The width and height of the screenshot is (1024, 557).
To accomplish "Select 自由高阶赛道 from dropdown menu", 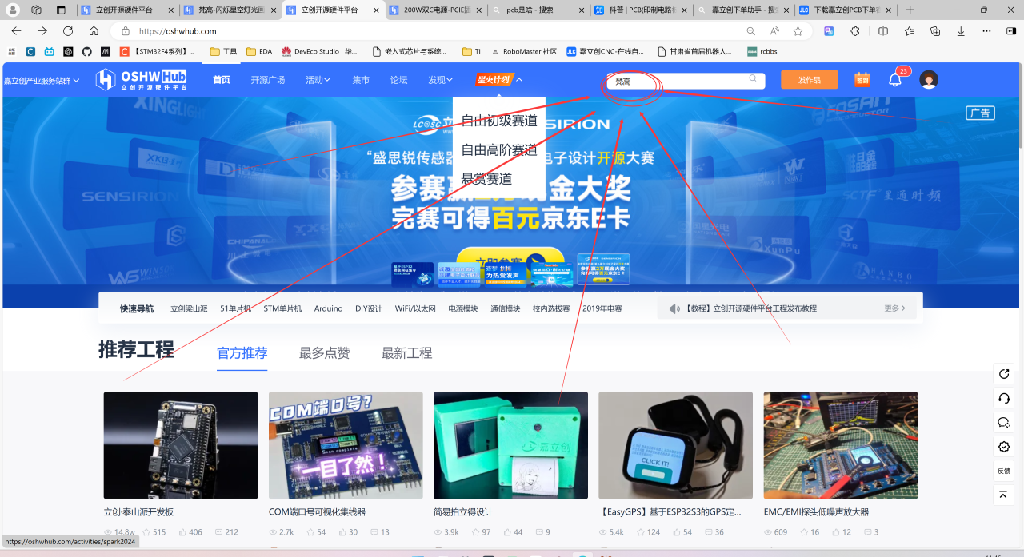I will point(499,150).
